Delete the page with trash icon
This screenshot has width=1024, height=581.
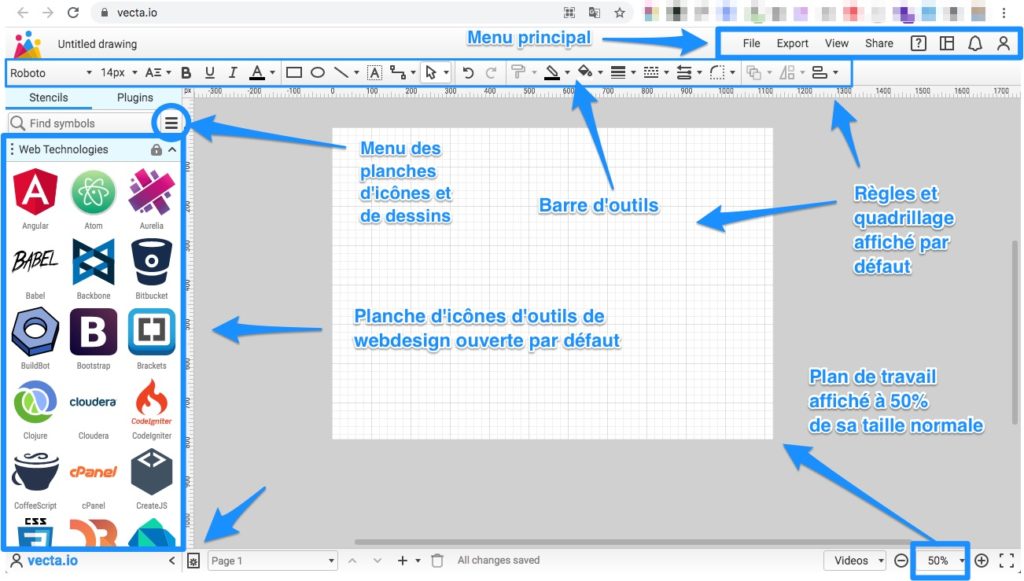(x=437, y=561)
